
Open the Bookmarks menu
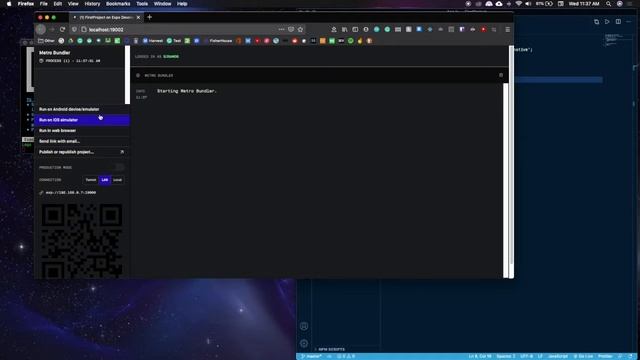(x=118, y=4)
